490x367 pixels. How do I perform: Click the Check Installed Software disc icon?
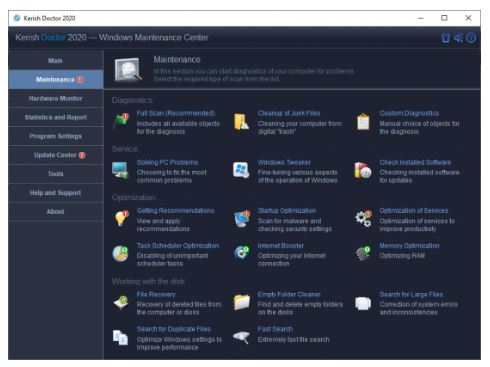pos(363,170)
